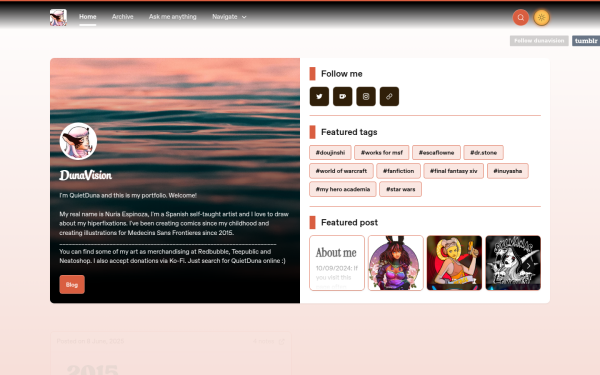Select the #escaflowne tag
The image size is (600, 375).
point(436,153)
